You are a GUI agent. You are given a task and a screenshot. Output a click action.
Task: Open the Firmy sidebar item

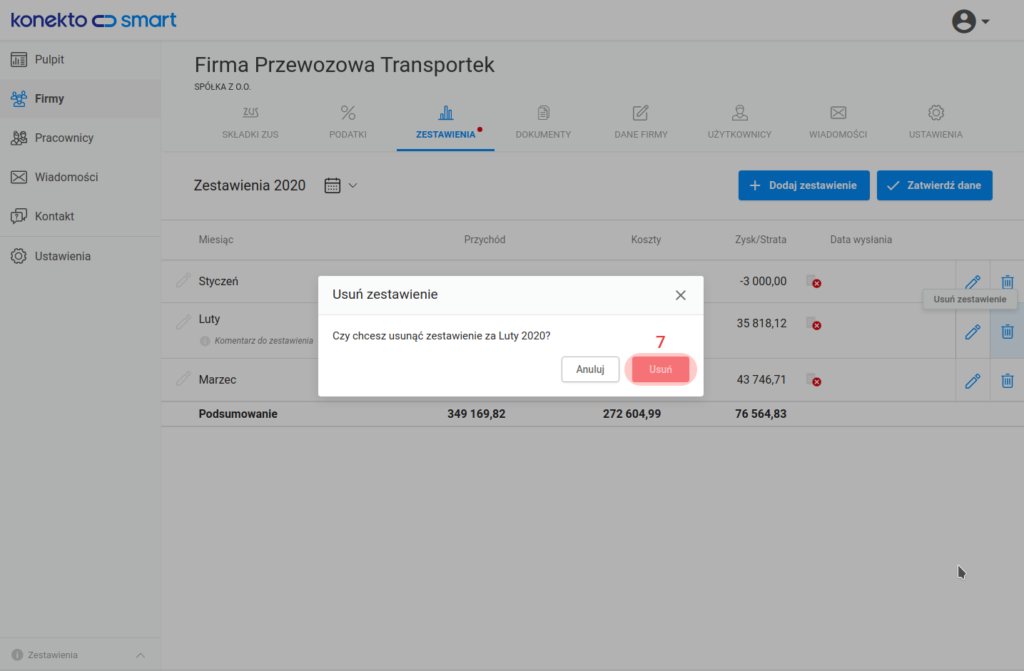80,99
